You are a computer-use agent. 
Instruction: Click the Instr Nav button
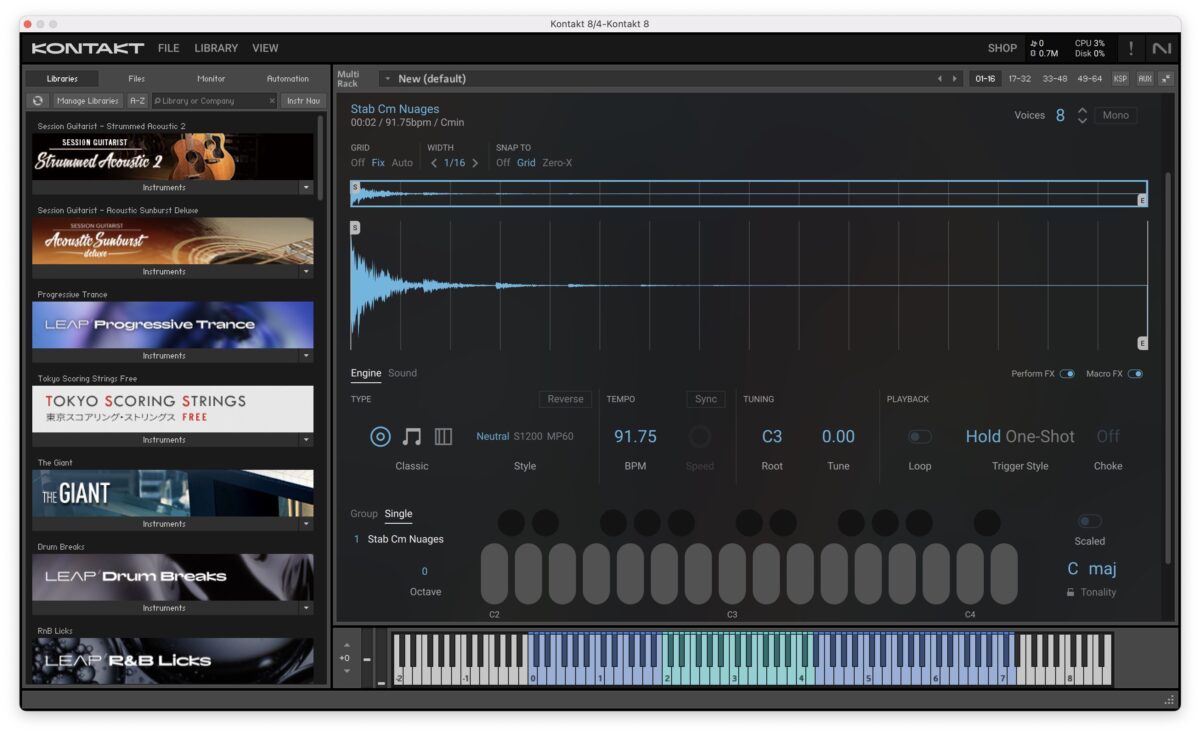303,100
